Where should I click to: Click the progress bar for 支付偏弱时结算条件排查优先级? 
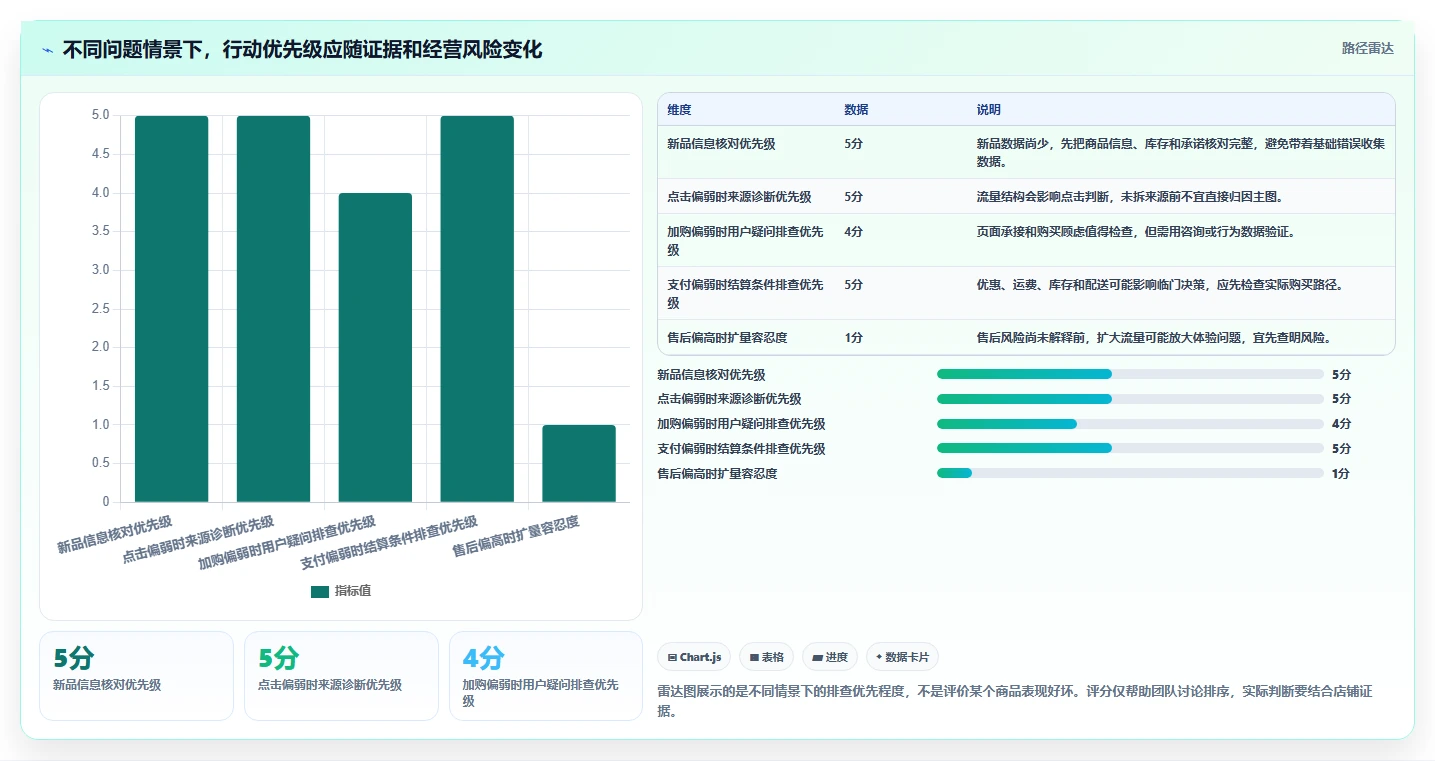pos(1130,448)
